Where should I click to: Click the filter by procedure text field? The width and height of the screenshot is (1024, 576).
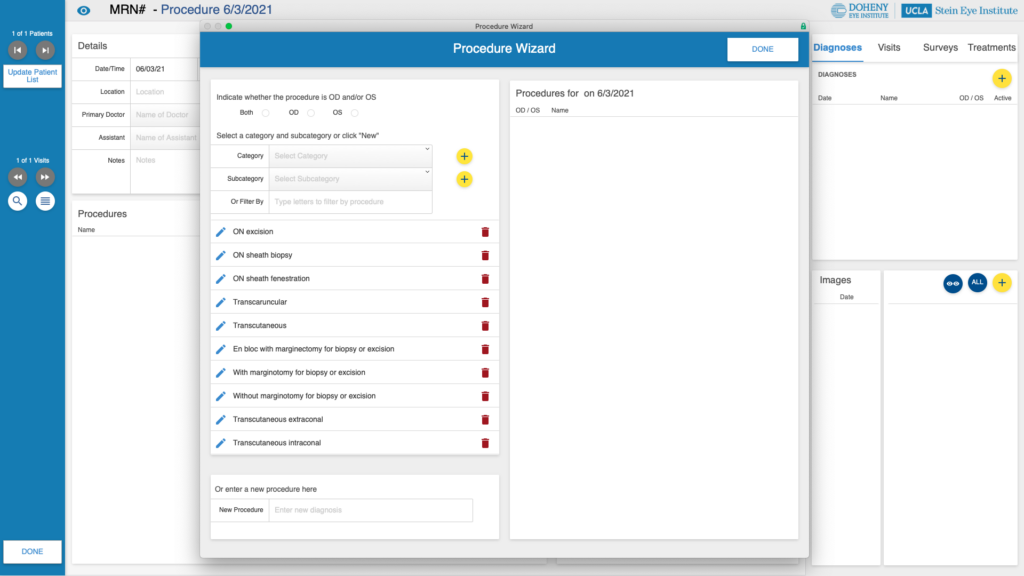tap(350, 202)
